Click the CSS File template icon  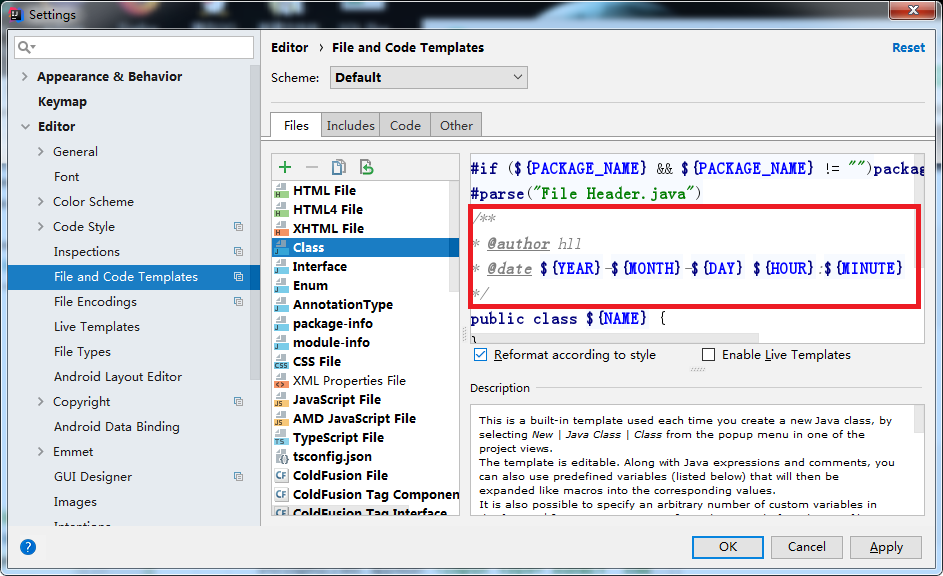coord(281,361)
